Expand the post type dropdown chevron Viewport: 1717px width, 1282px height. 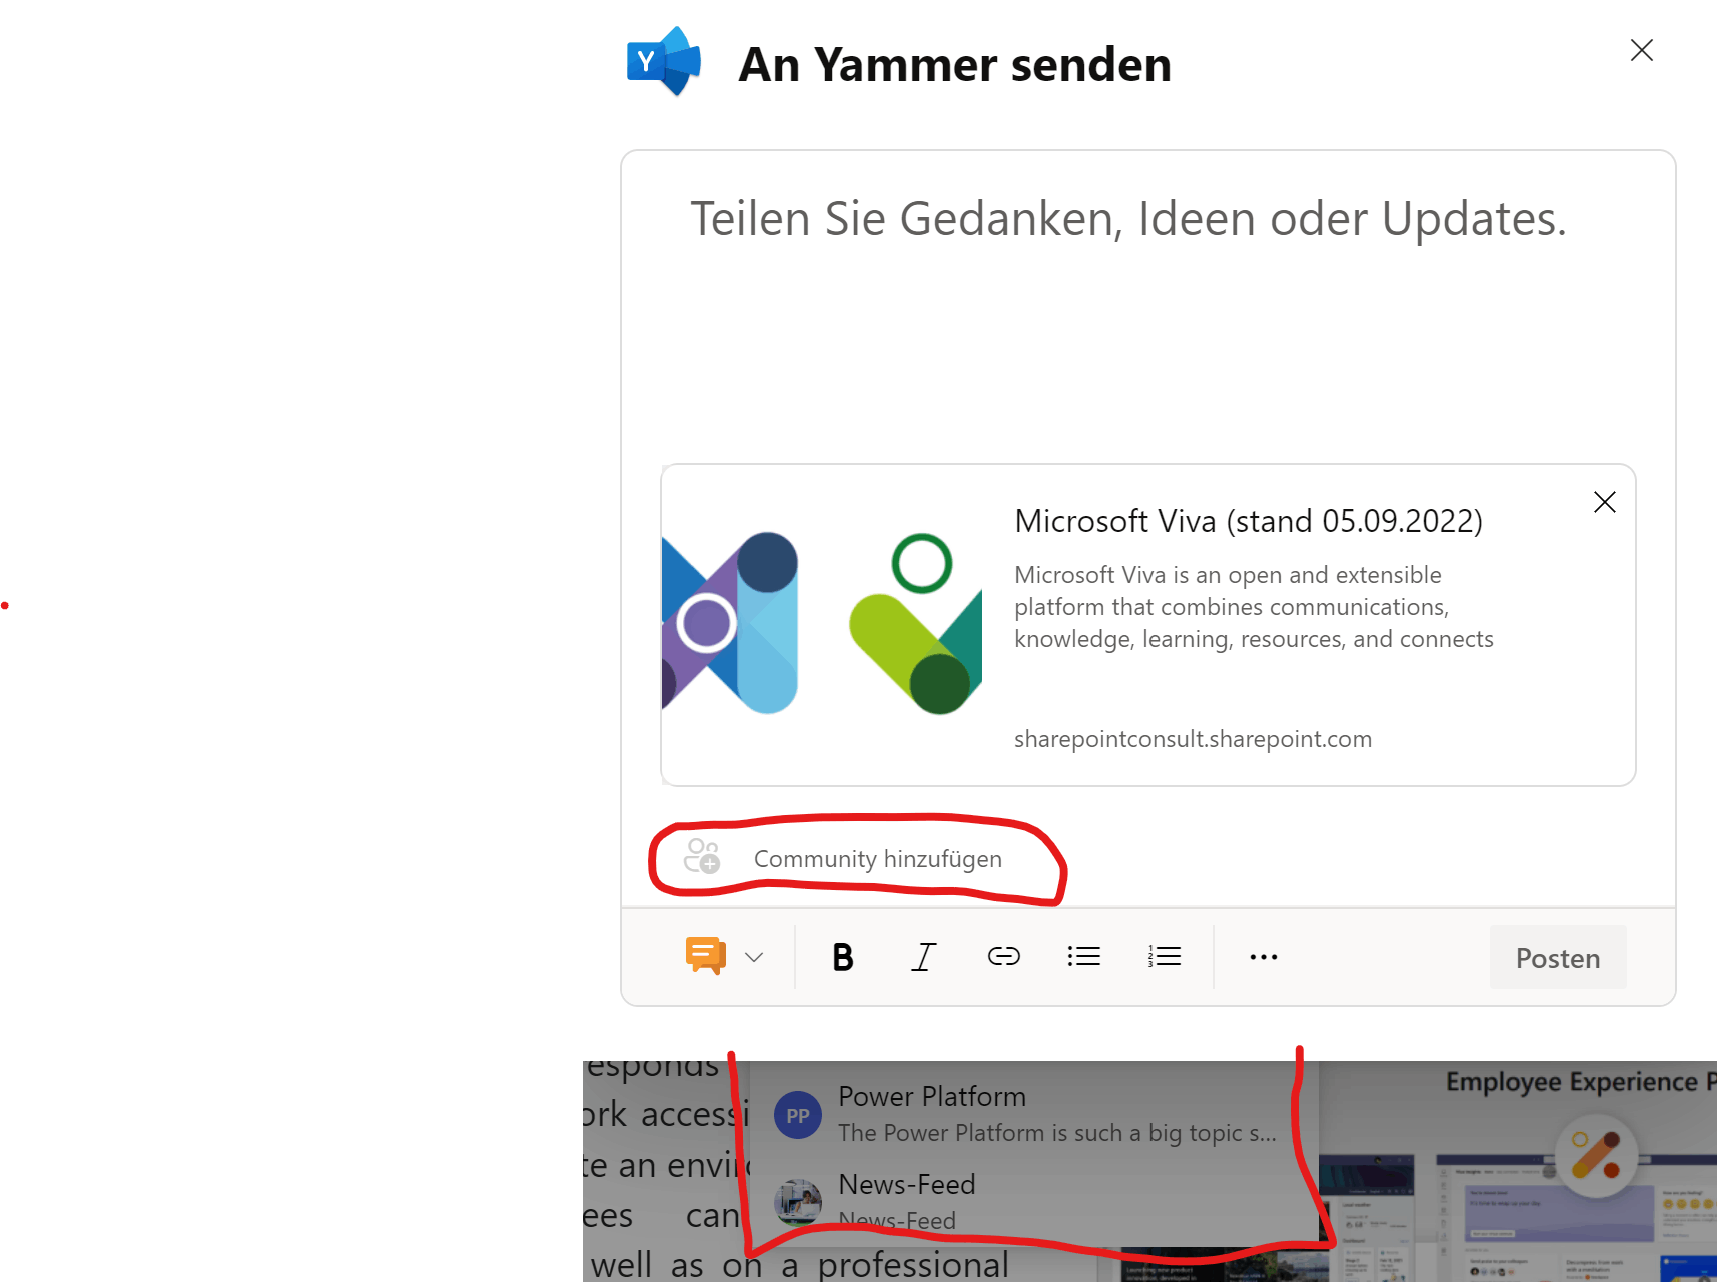[x=754, y=957]
